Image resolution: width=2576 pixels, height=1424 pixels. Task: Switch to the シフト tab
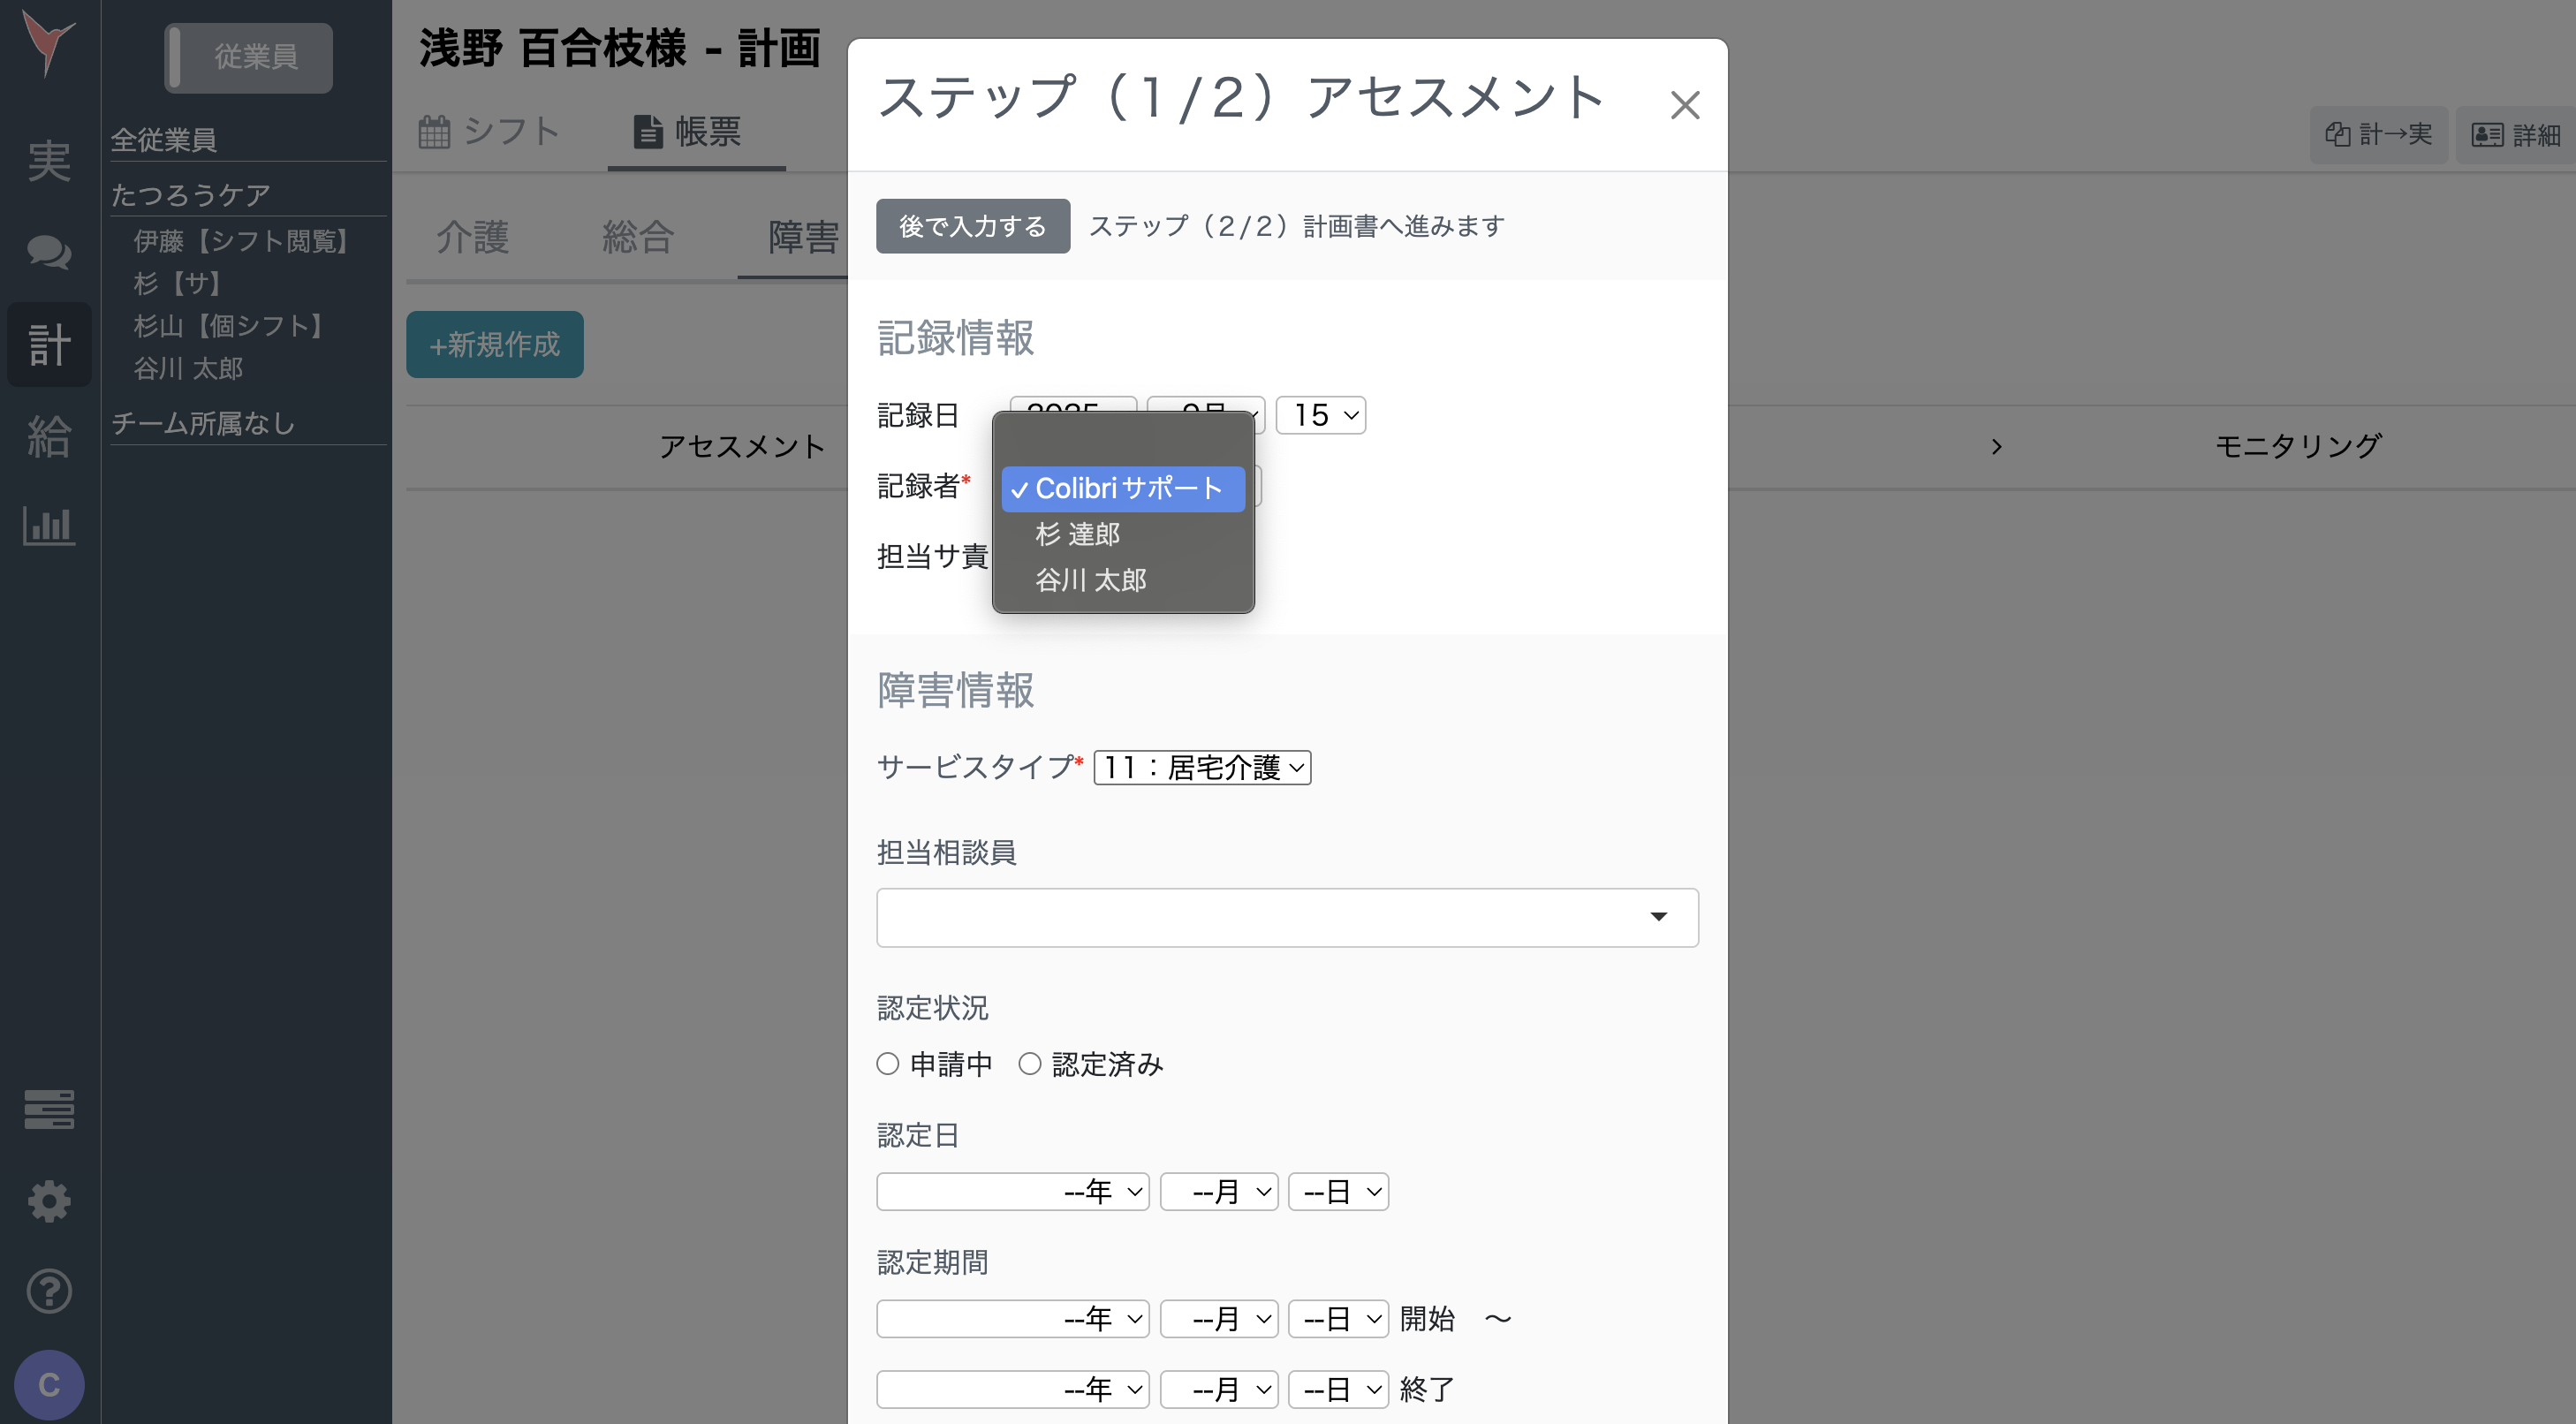[x=494, y=131]
